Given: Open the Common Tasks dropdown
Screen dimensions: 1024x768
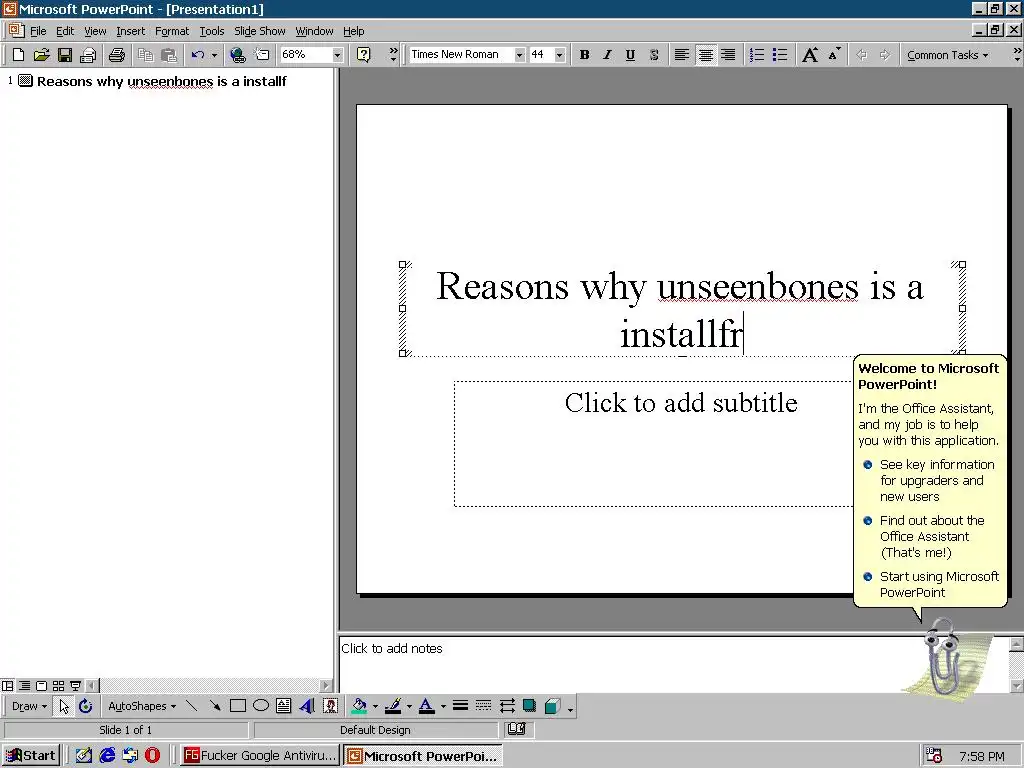Looking at the screenshot, I should tap(947, 55).
